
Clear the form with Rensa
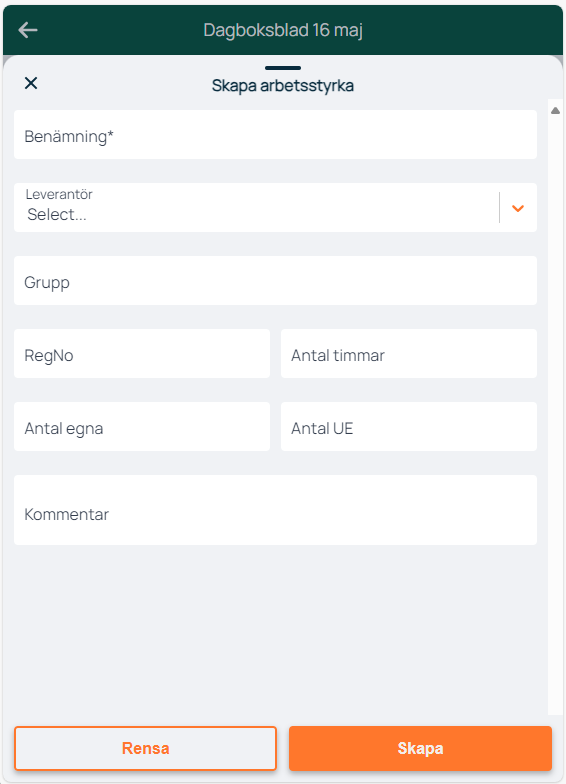pyautogui.click(x=146, y=748)
